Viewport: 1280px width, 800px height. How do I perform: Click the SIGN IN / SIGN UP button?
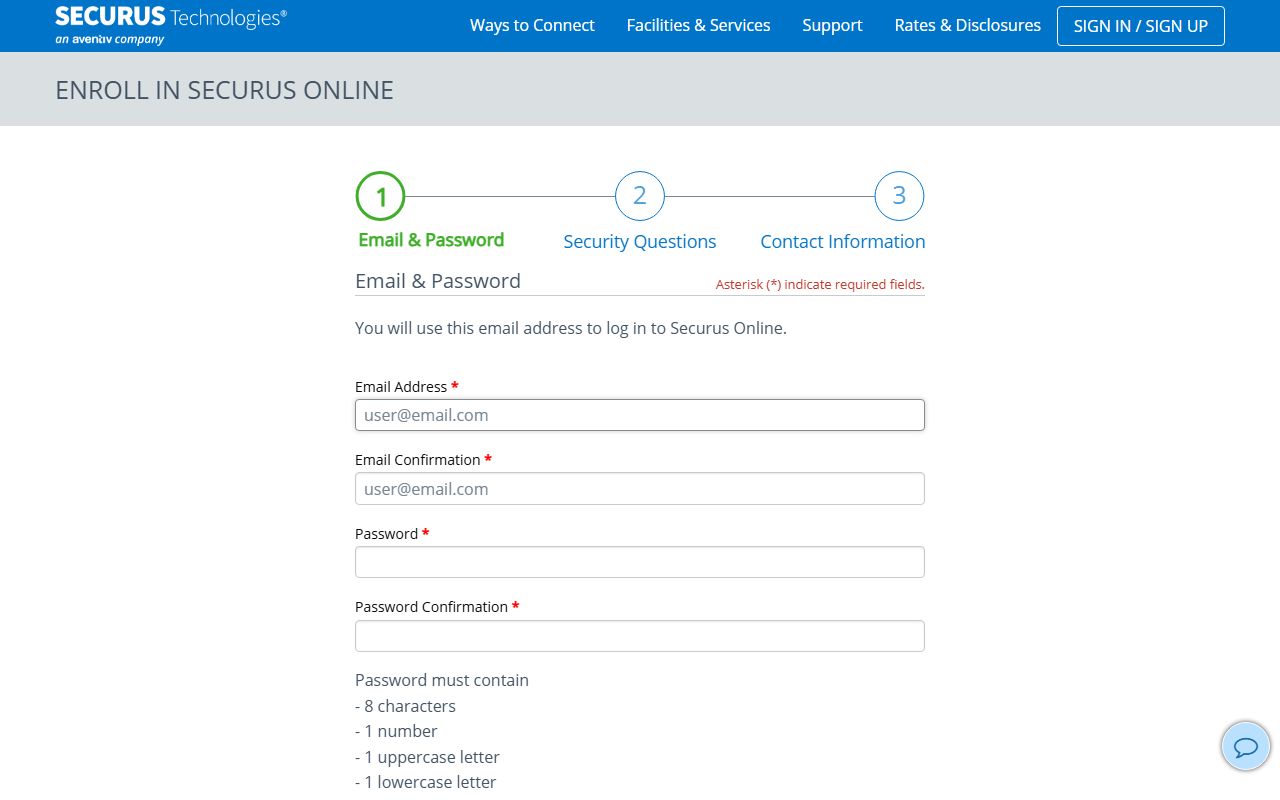coord(1141,26)
